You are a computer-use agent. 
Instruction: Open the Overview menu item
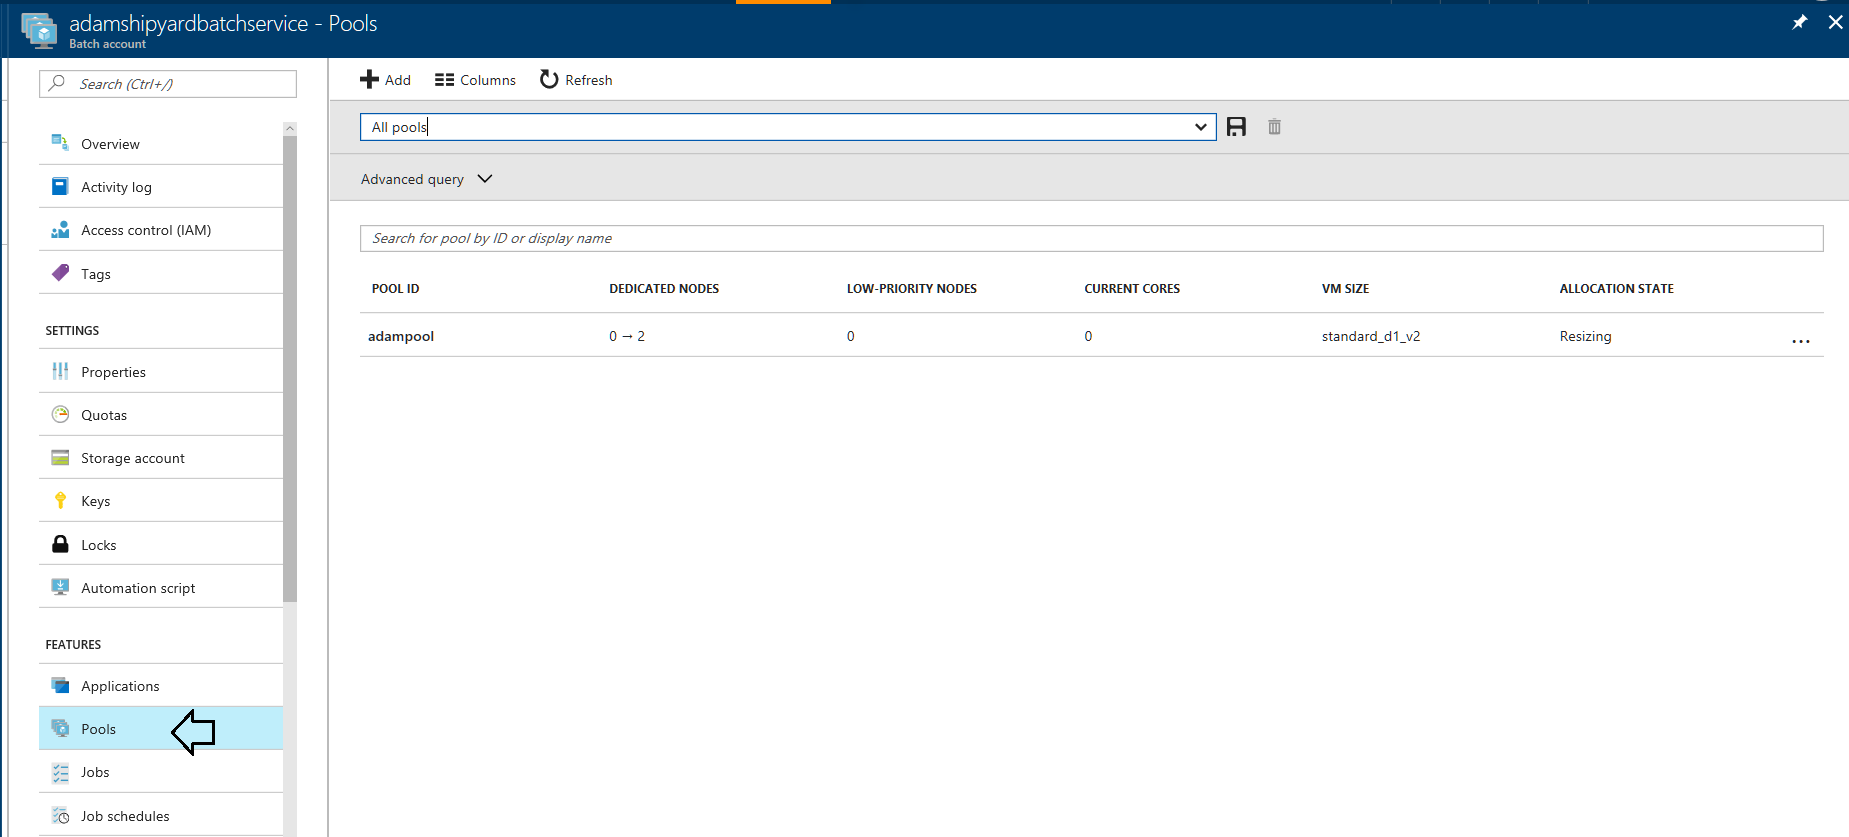161,144
